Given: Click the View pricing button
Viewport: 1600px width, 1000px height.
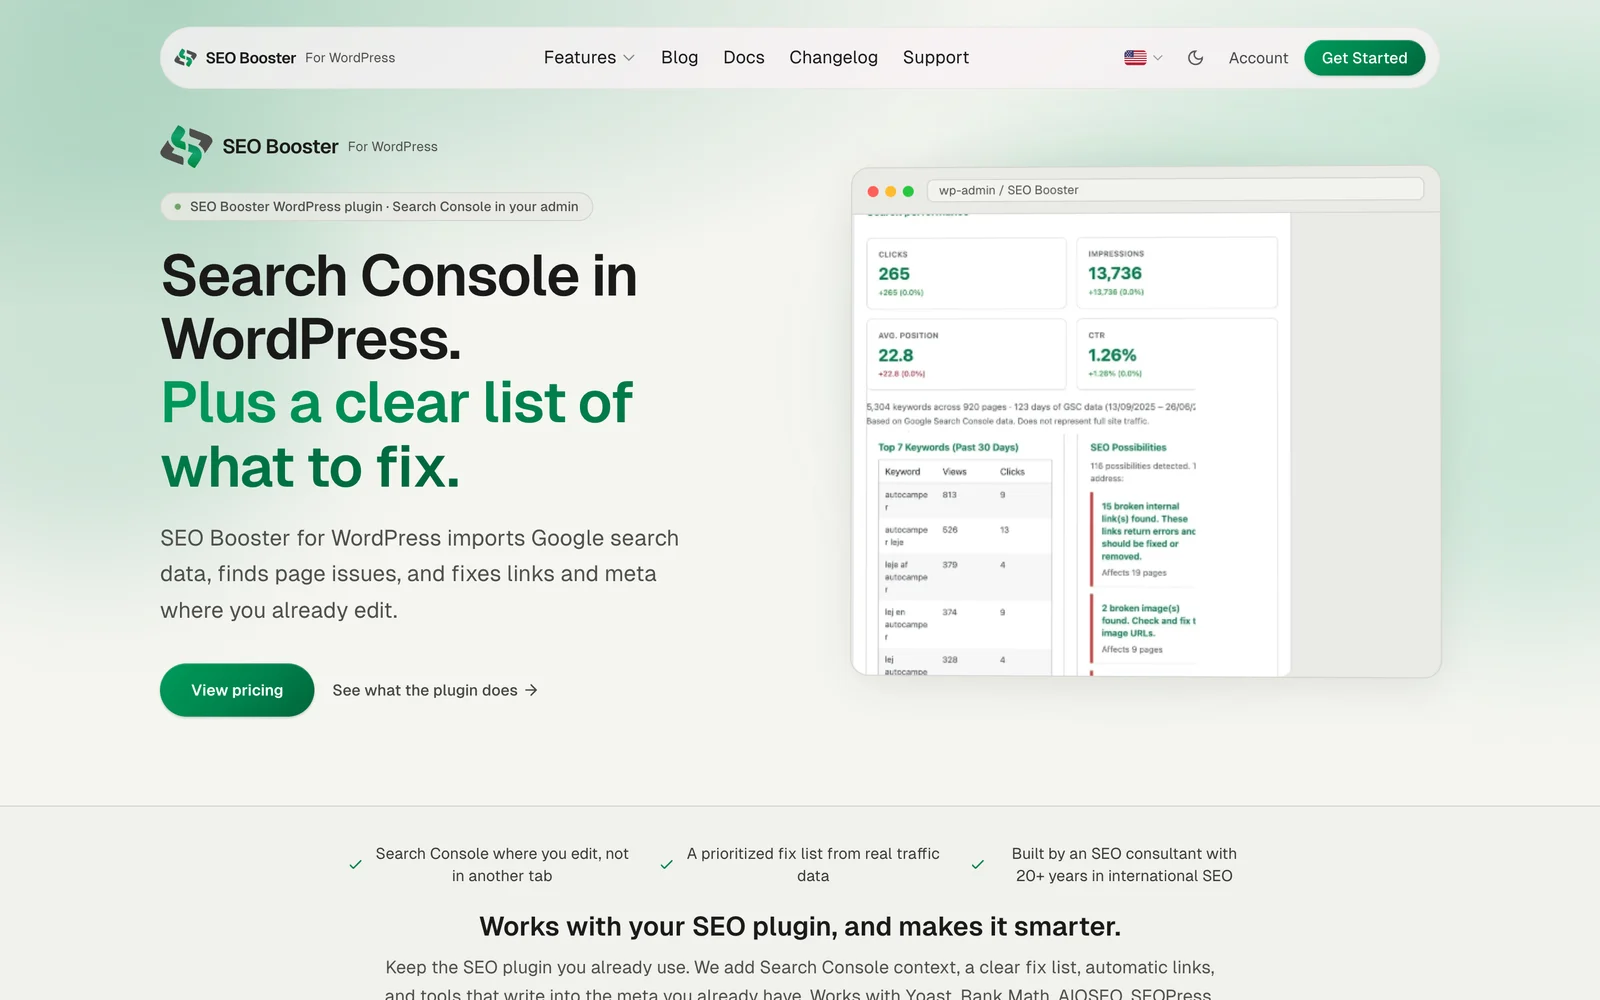Looking at the screenshot, I should [x=237, y=690].
